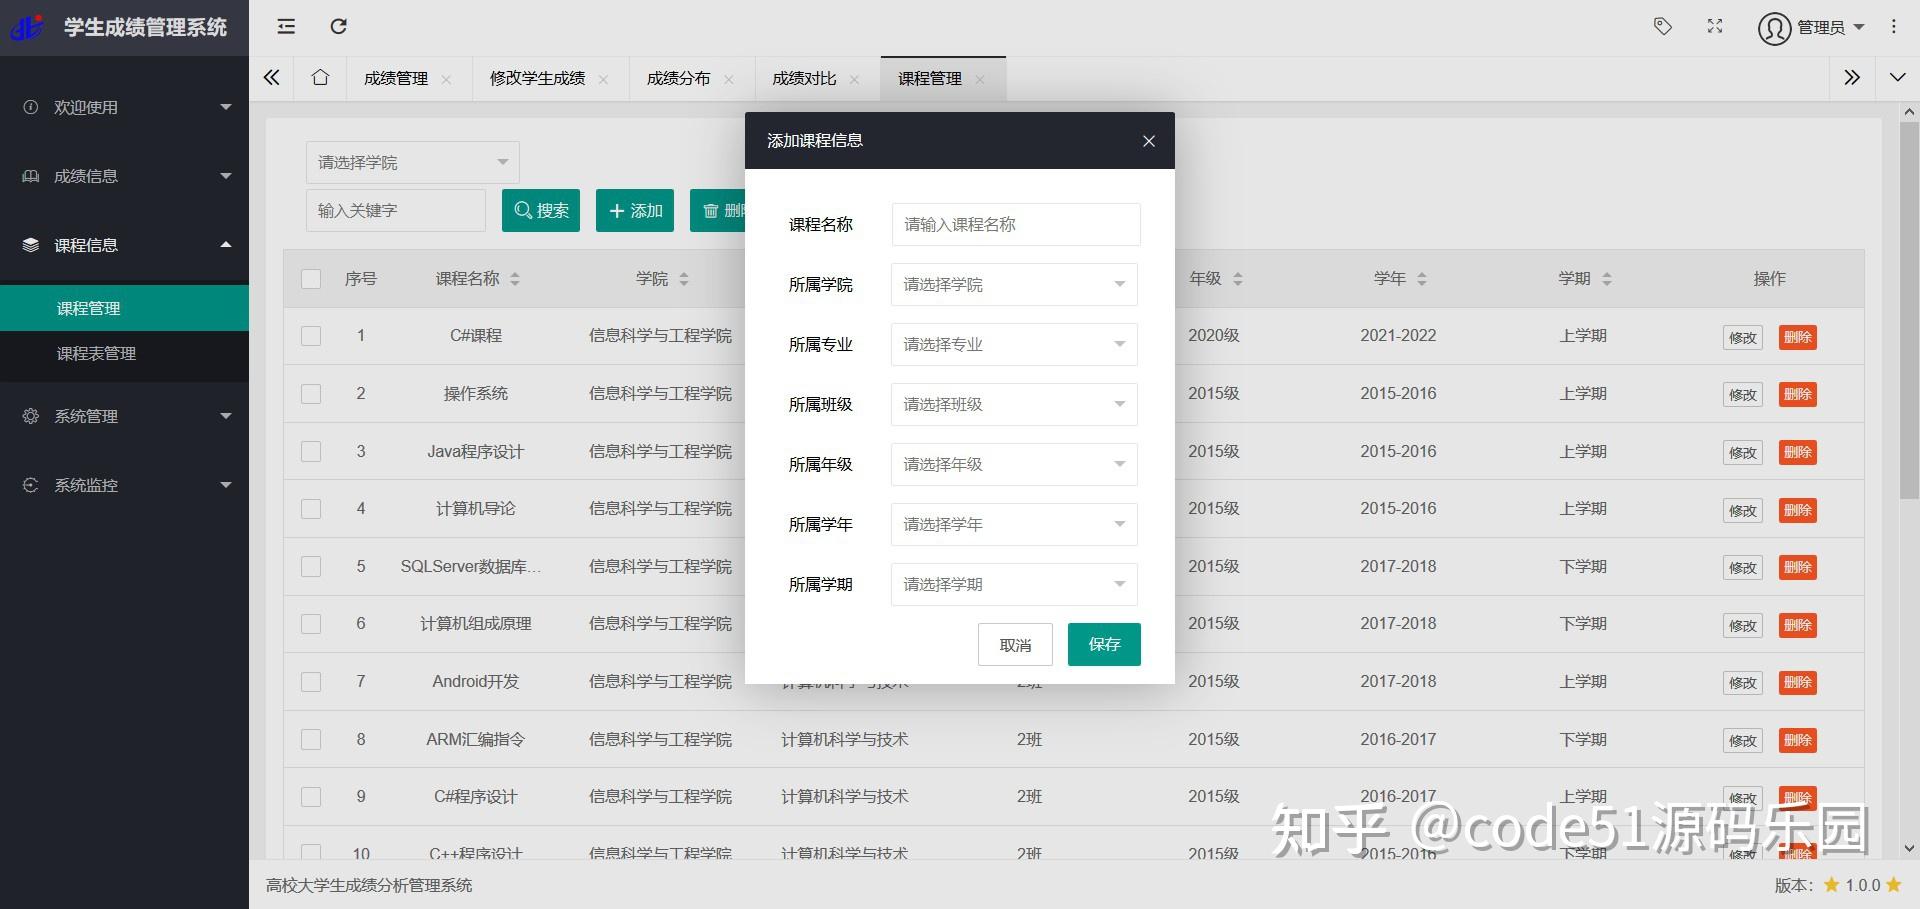
Task: Collapse the sidebar via the hamburger icon
Action: pyautogui.click(x=285, y=27)
